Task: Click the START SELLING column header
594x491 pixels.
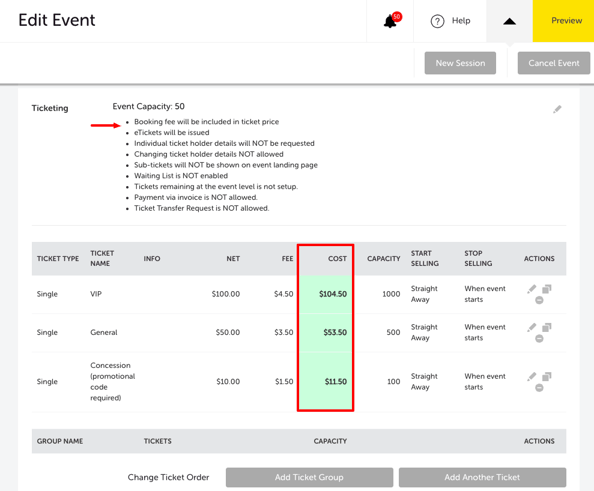Action: [x=425, y=258]
